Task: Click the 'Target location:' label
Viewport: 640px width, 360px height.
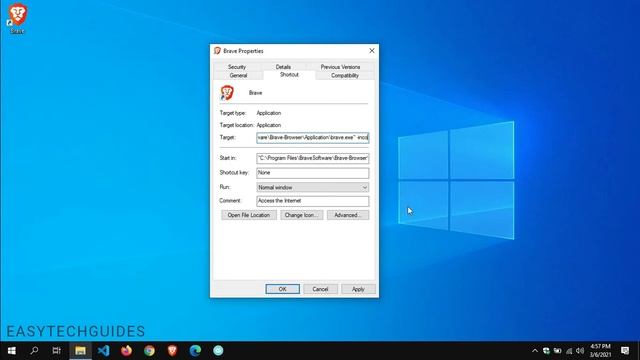Action: [x=237, y=125]
